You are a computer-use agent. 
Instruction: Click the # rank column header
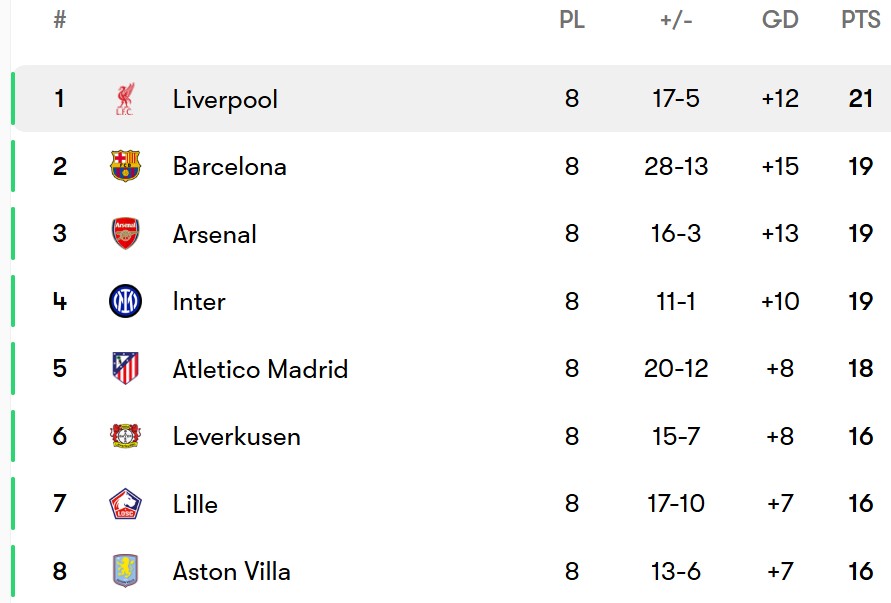tap(60, 20)
